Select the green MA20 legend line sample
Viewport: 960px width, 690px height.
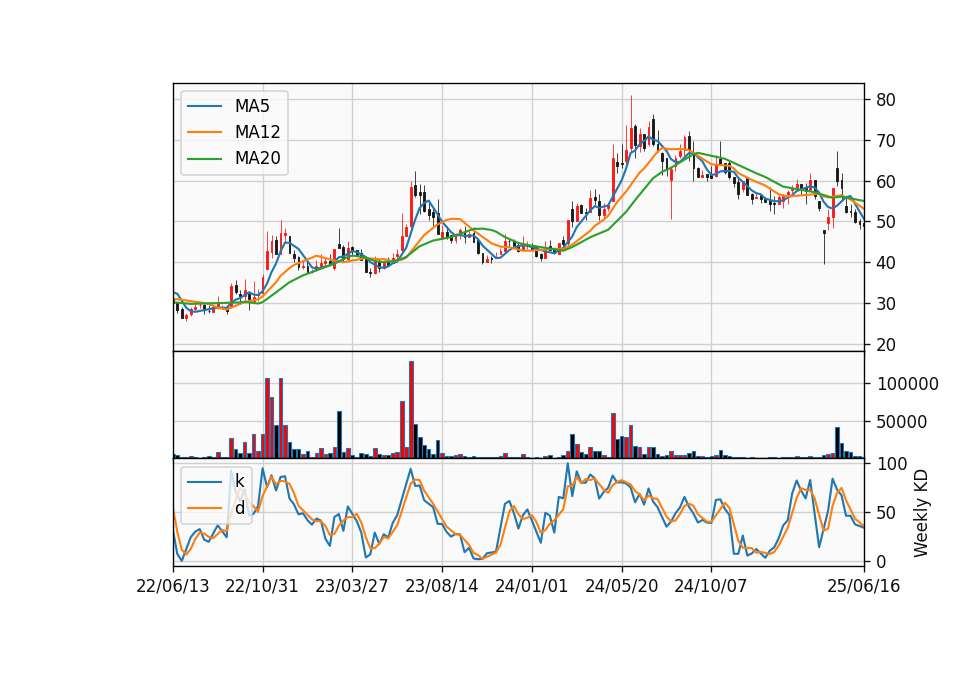(x=204, y=158)
